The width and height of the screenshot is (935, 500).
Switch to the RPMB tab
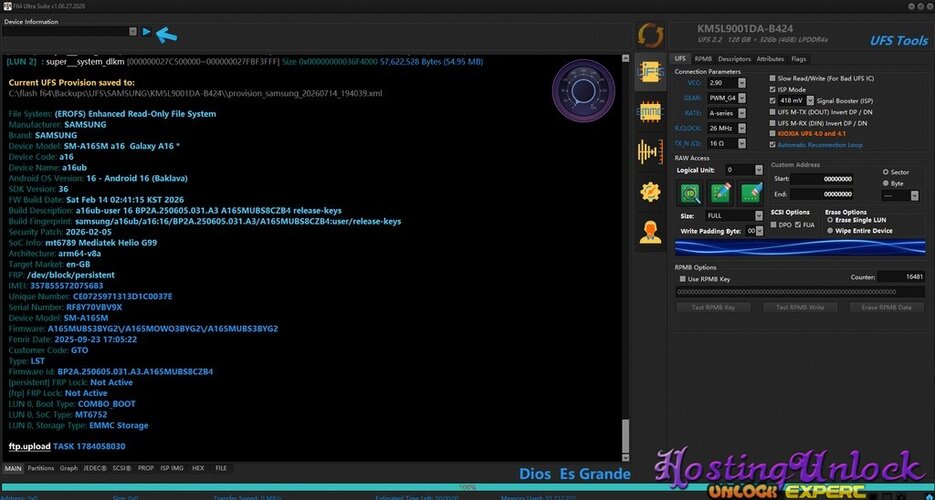pyautogui.click(x=703, y=59)
